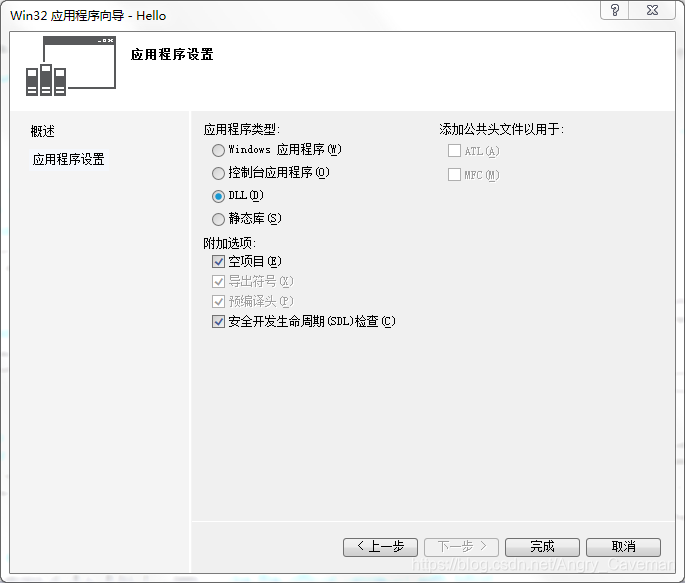Click the Win32 应用程序向导 - Hello title
685x583 pixels.
[88, 16]
